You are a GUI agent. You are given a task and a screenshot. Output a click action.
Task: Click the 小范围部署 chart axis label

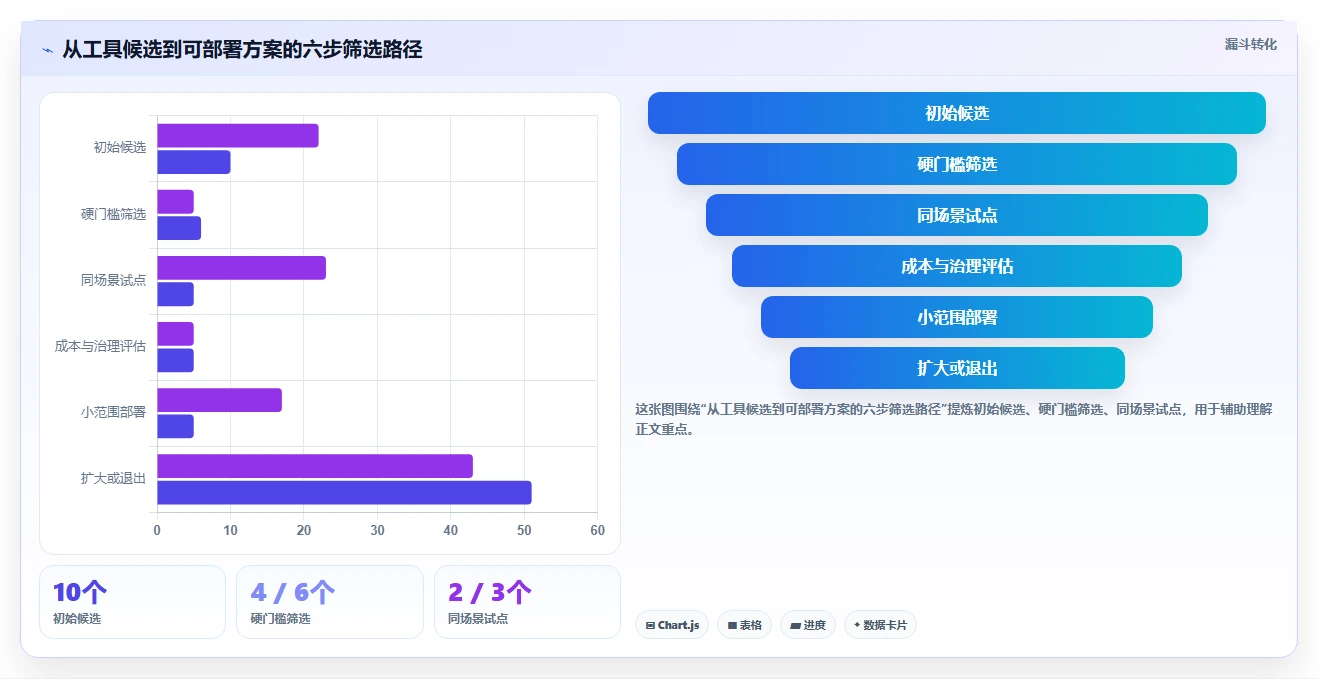[114, 412]
